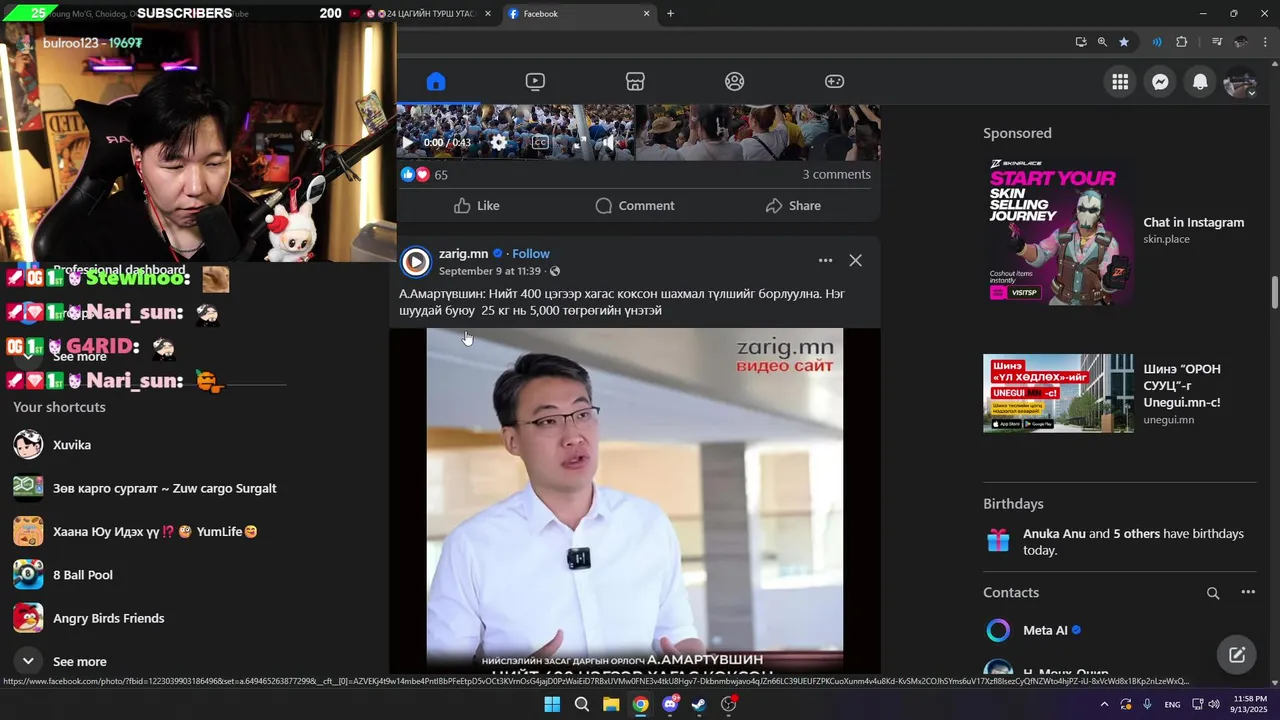Open the Facebook Groups icon

735,82
